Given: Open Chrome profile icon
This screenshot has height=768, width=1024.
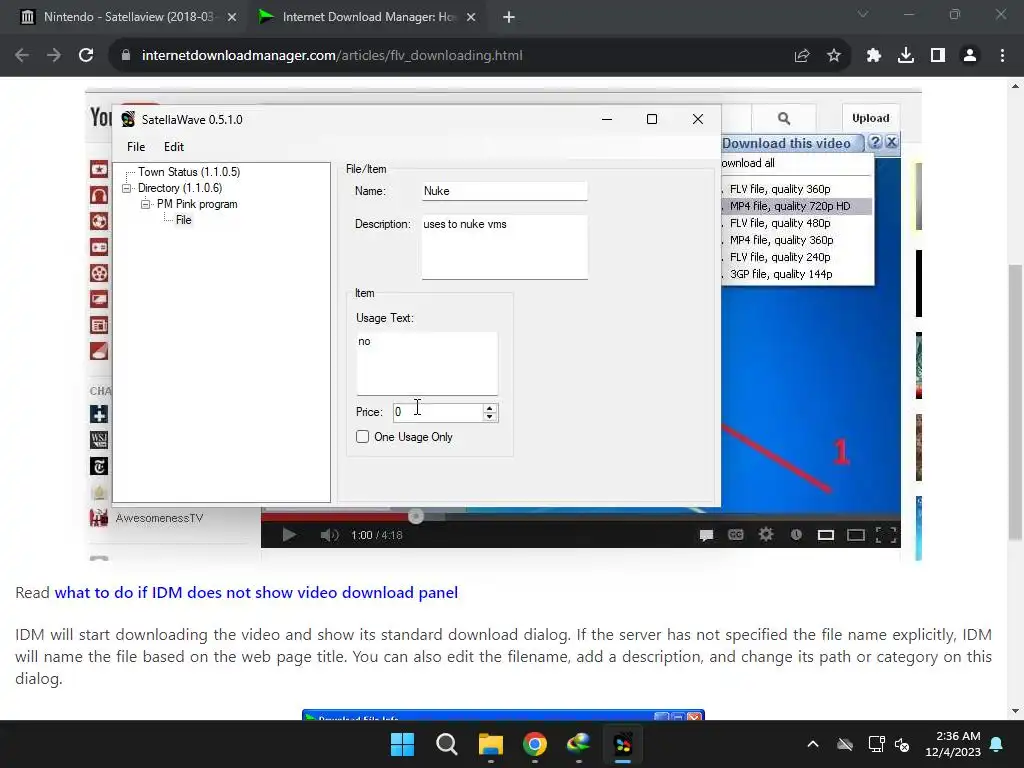Looking at the screenshot, I should pos(970,56).
